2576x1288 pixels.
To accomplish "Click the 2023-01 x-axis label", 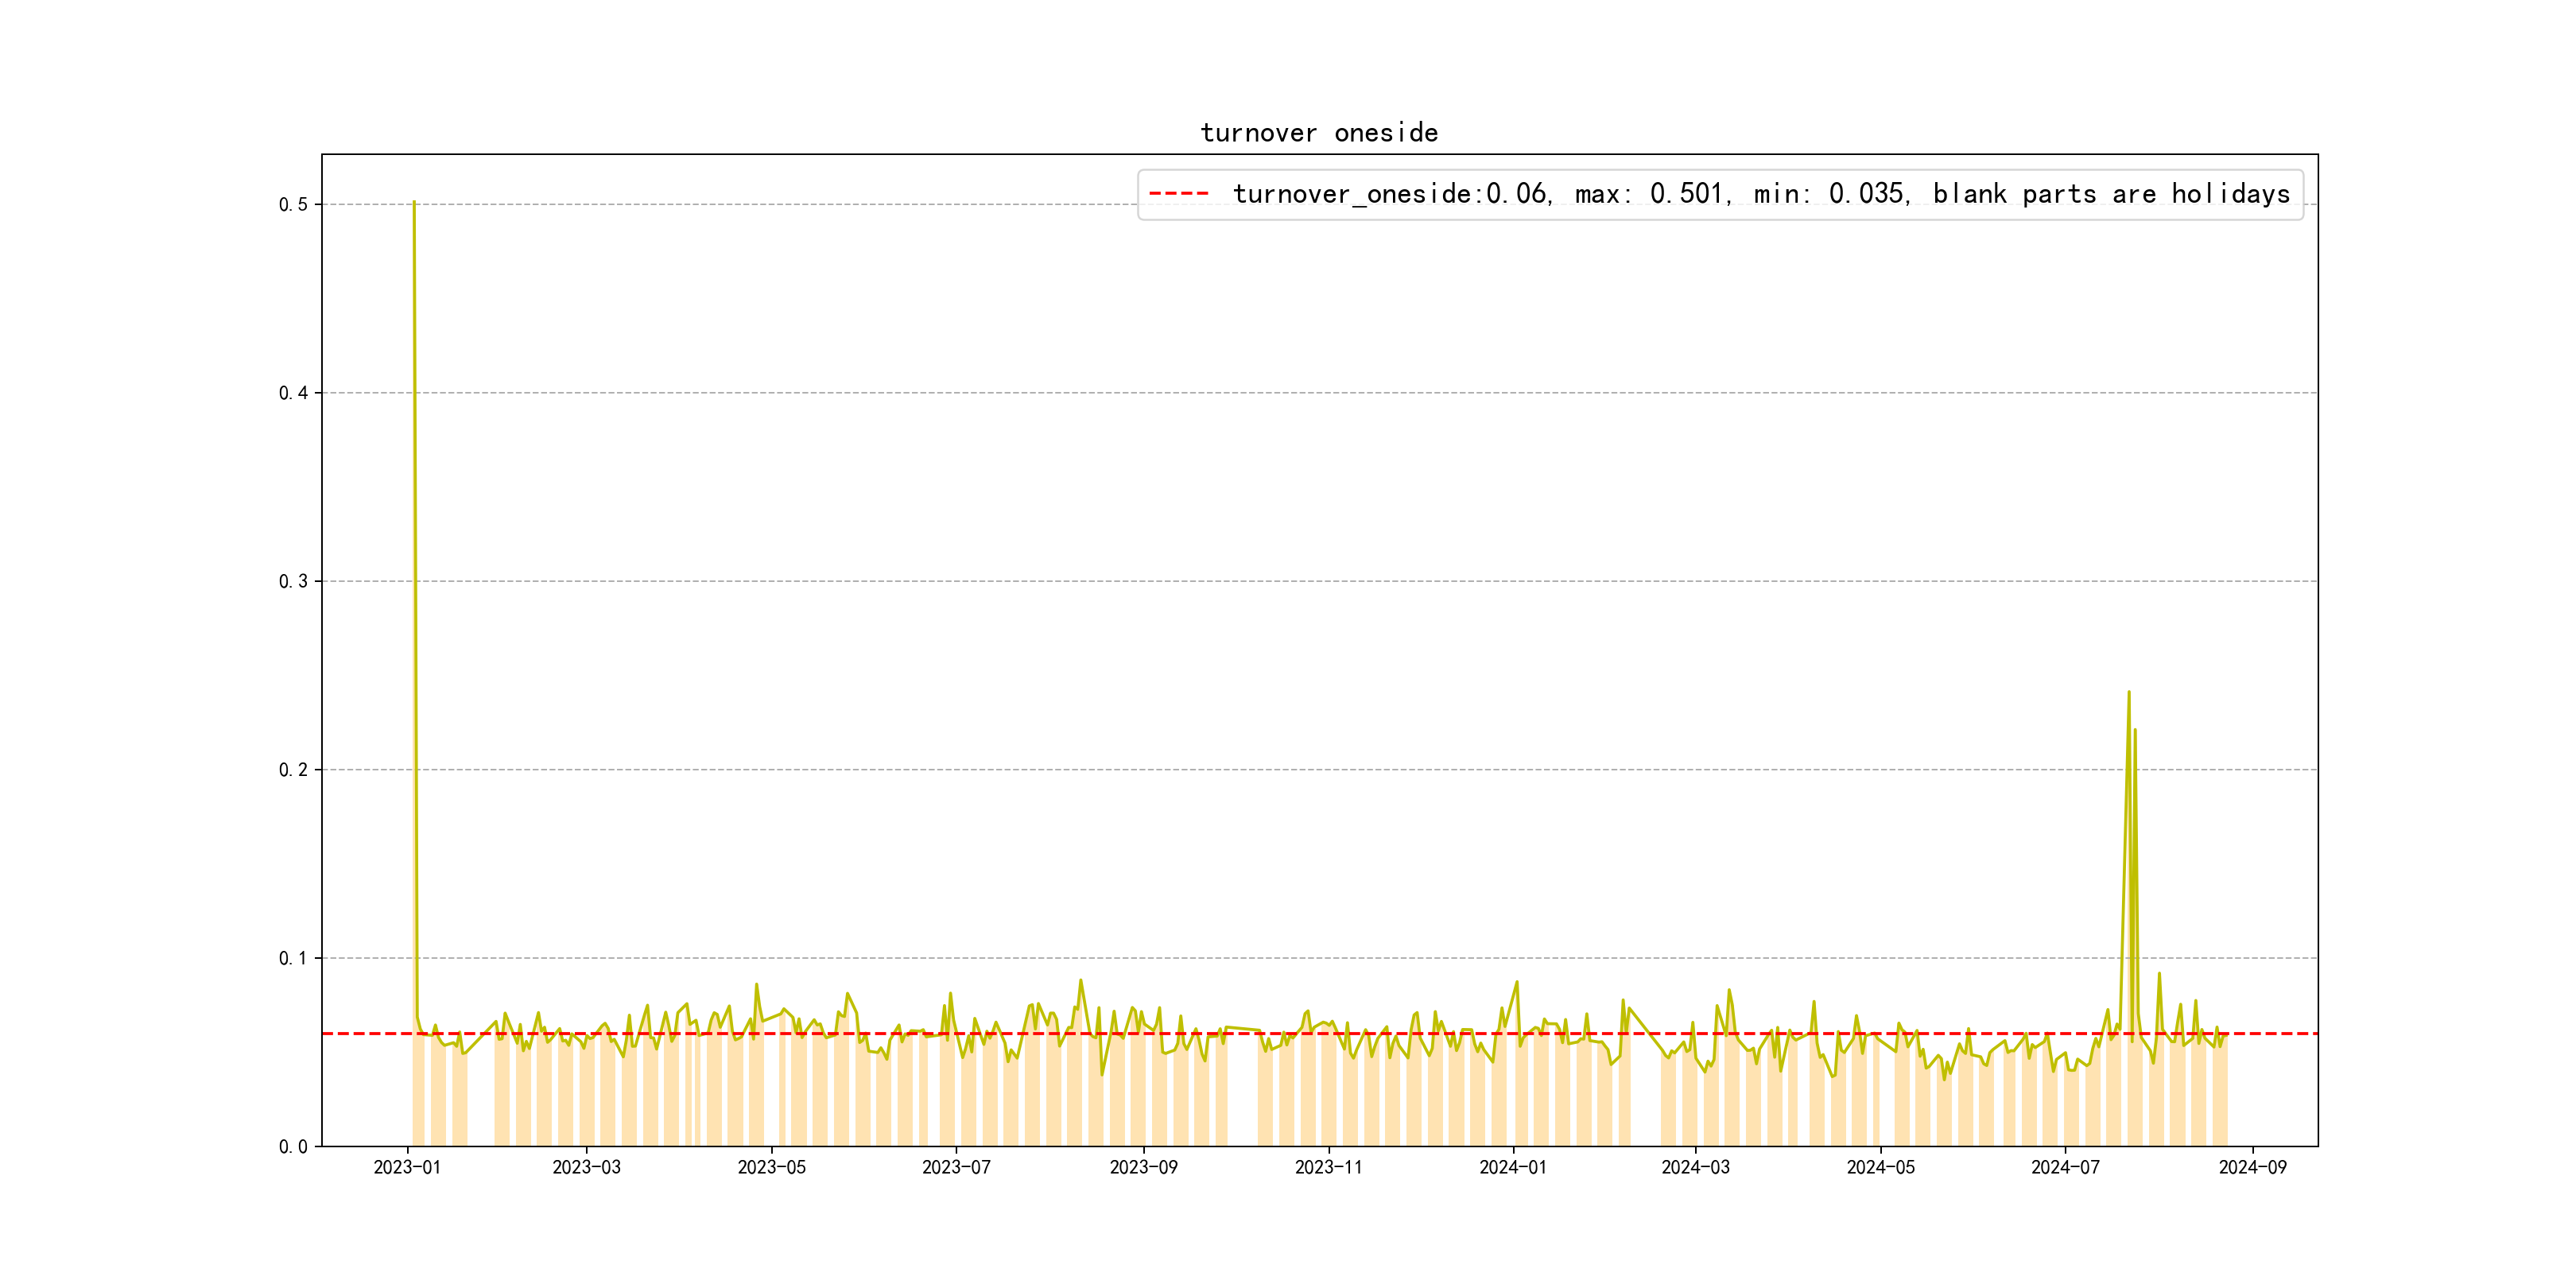I will (x=407, y=1168).
